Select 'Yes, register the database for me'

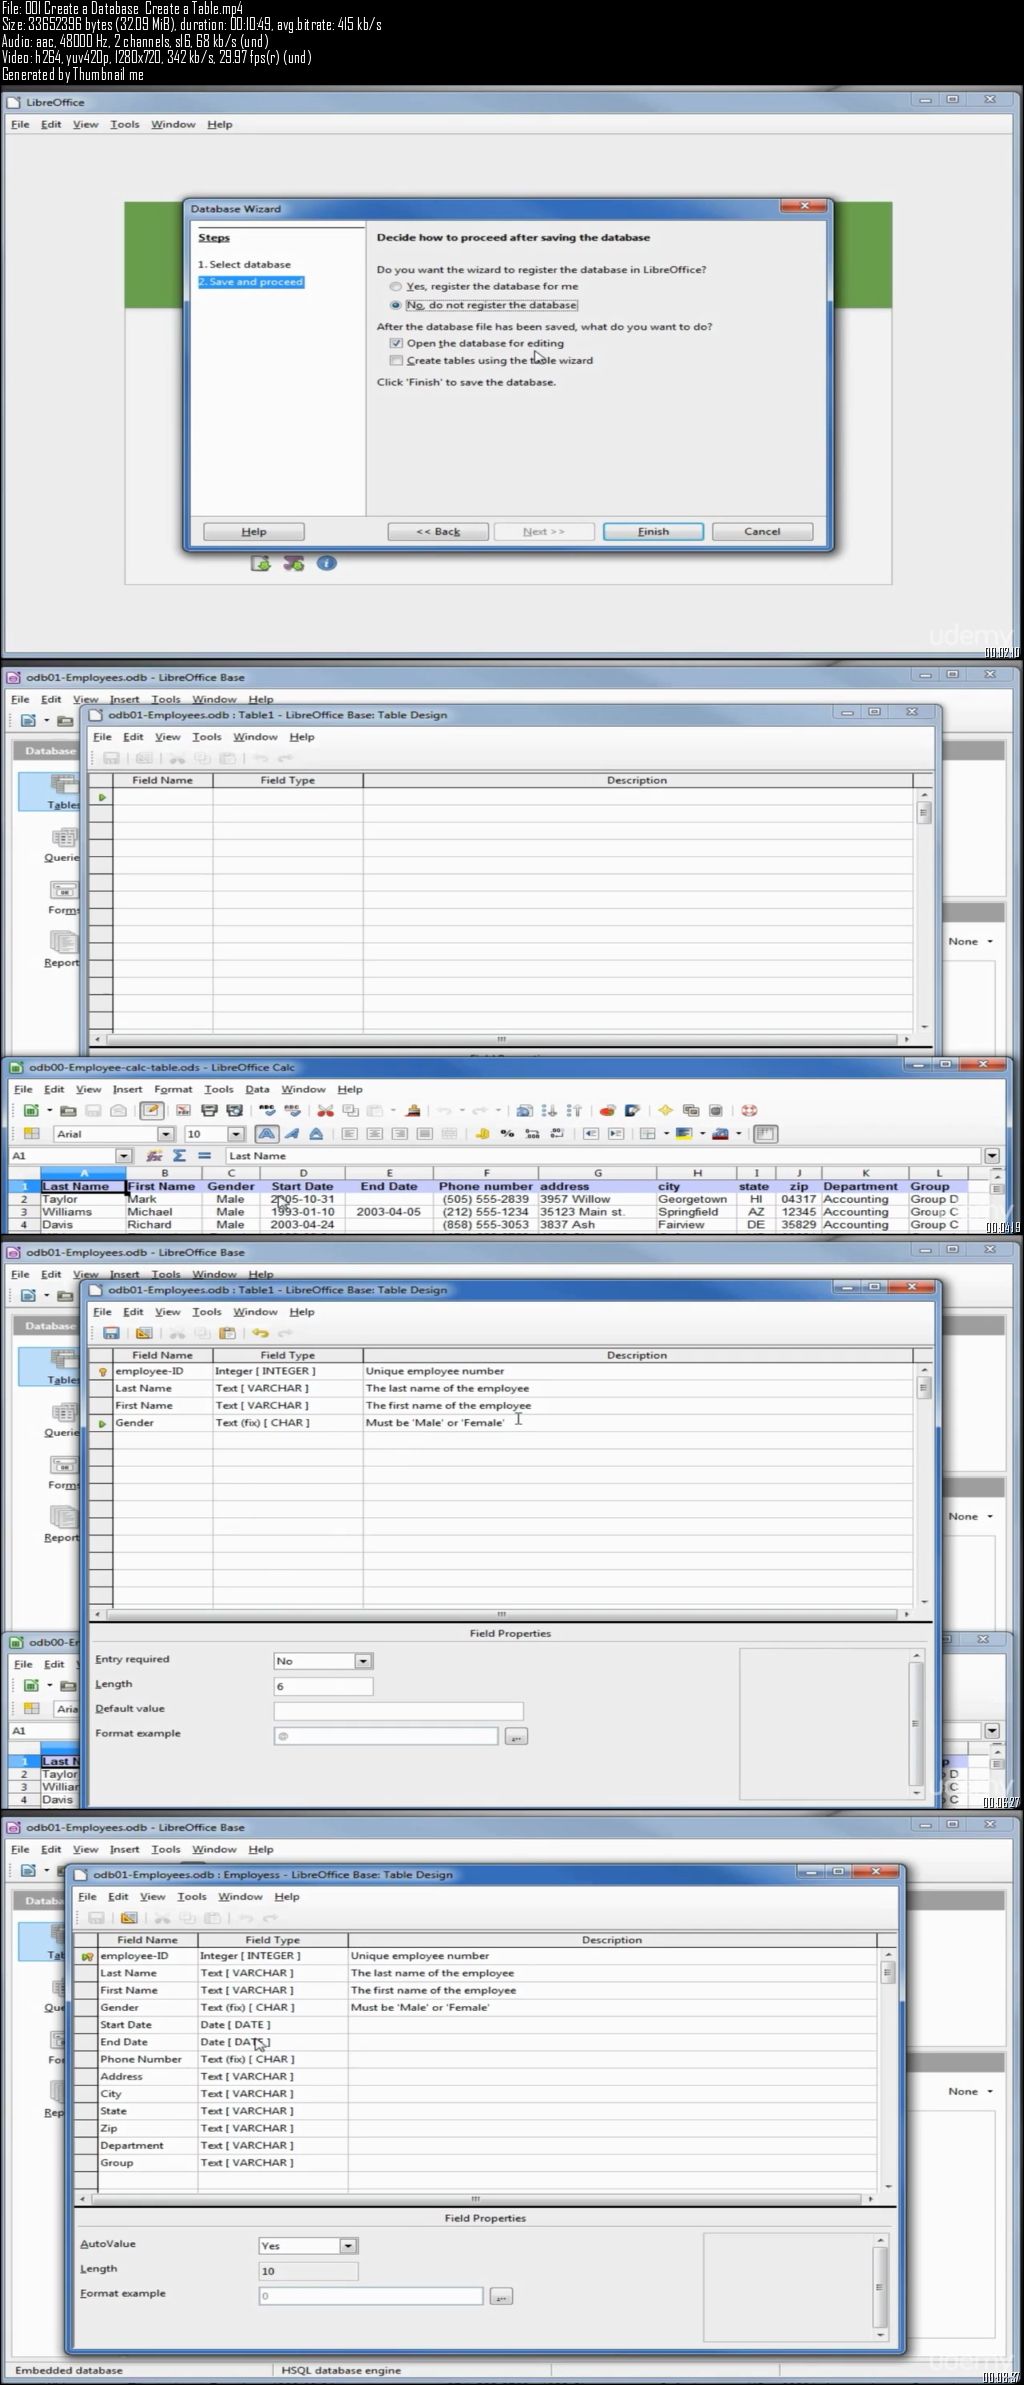point(396,286)
